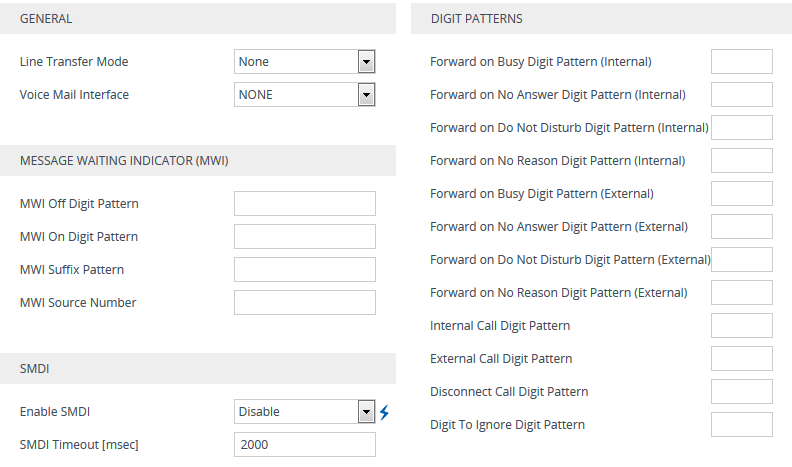The width and height of the screenshot is (792, 467).
Task: Click the SMDI Timeout field showing 2000
Action: 305,445
